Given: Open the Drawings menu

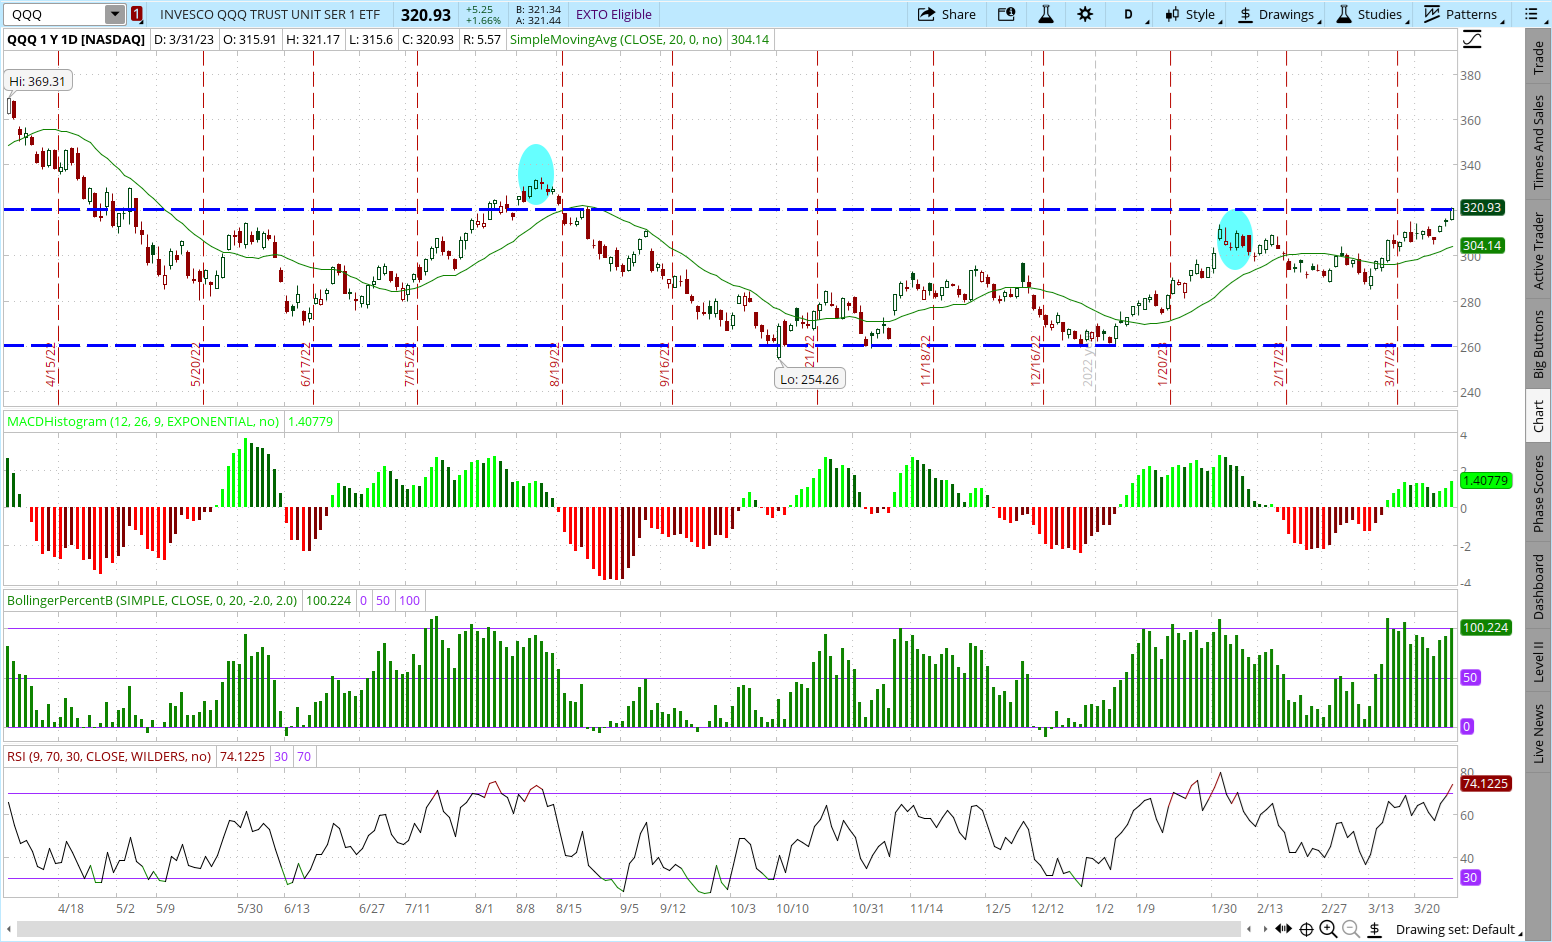Looking at the screenshot, I should click(1277, 14).
